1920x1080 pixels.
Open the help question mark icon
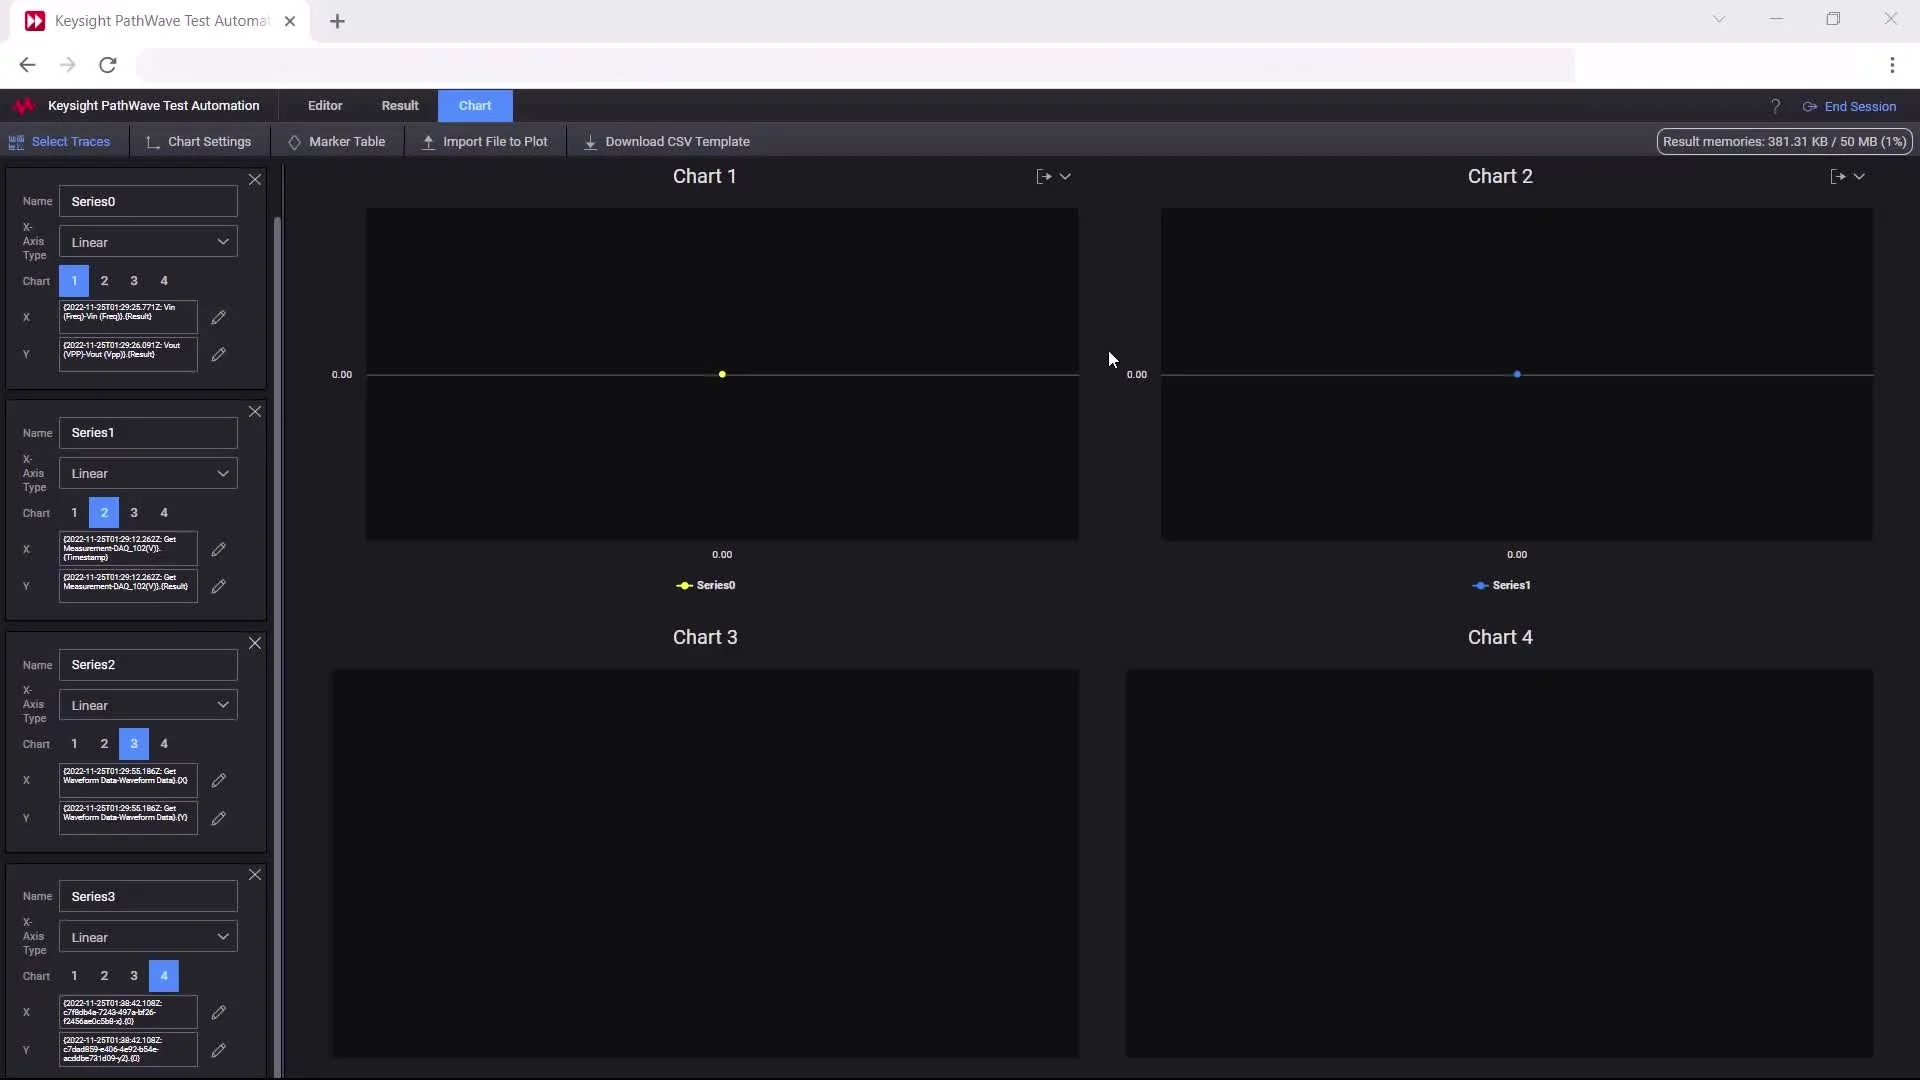click(1775, 106)
